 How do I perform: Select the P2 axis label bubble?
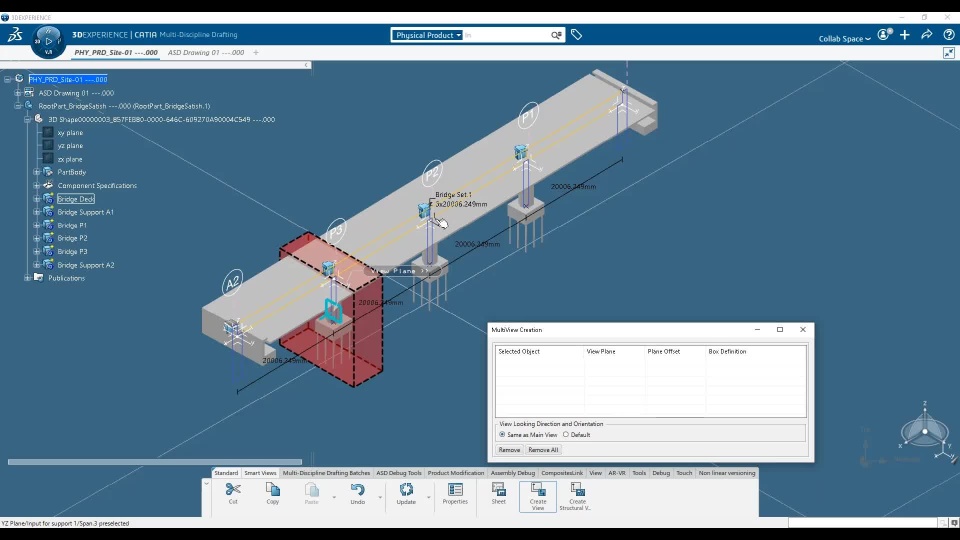click(x=432, y=174)
